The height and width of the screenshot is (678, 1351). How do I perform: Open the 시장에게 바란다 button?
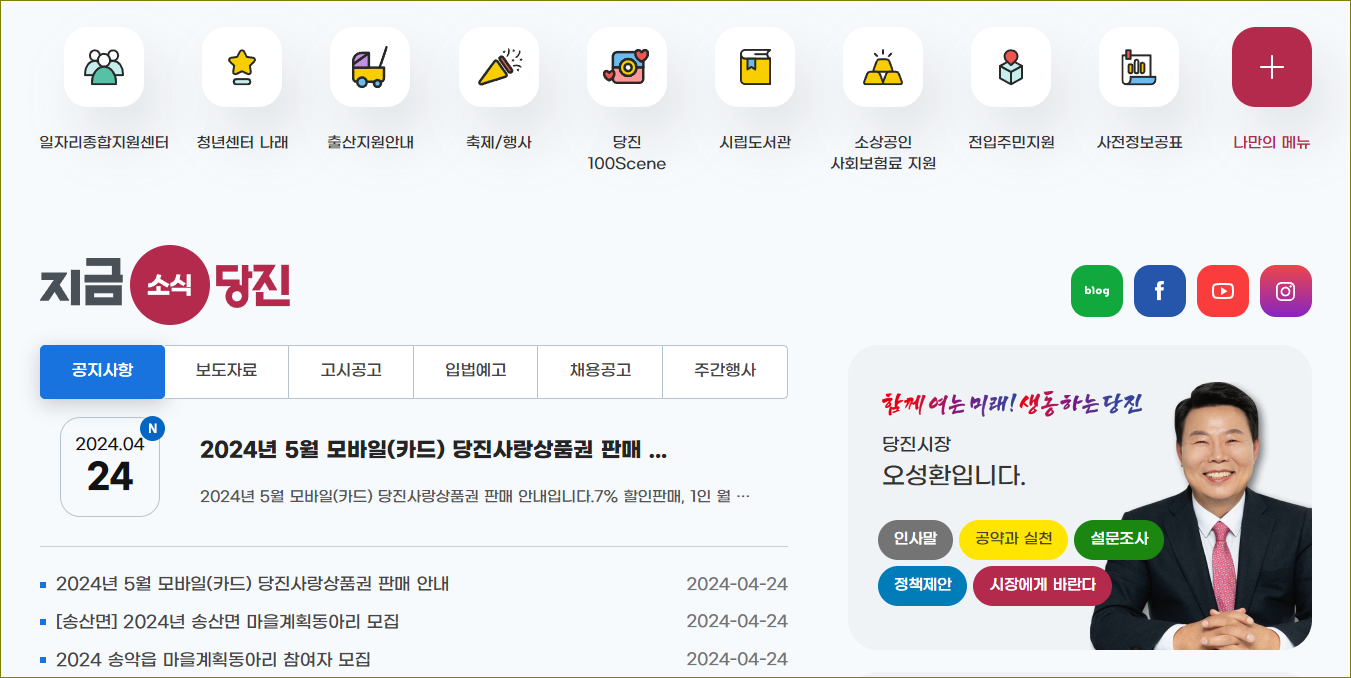pos(1042,587)
